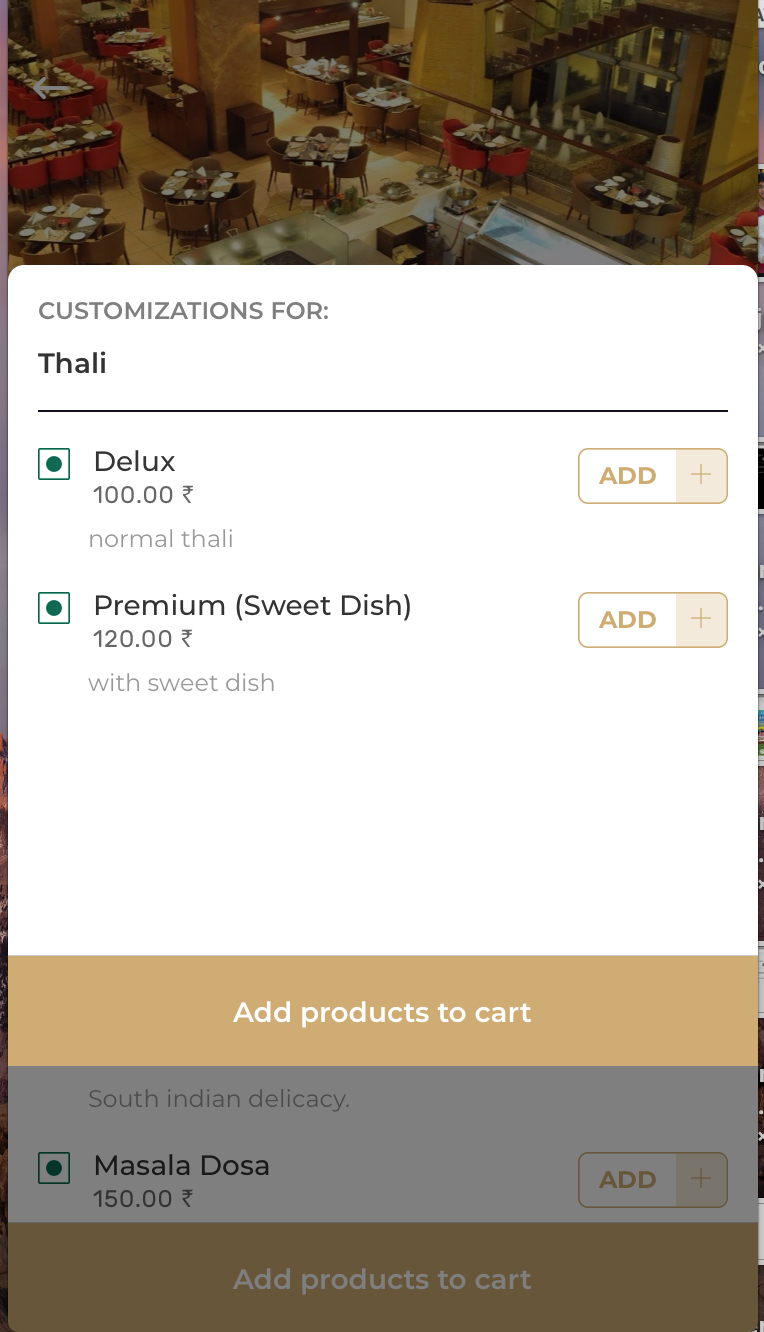The width and height of the screenshot is (764, 1332).
Task: Click the 'with sweet dish' description text
Action: point(181,684)
